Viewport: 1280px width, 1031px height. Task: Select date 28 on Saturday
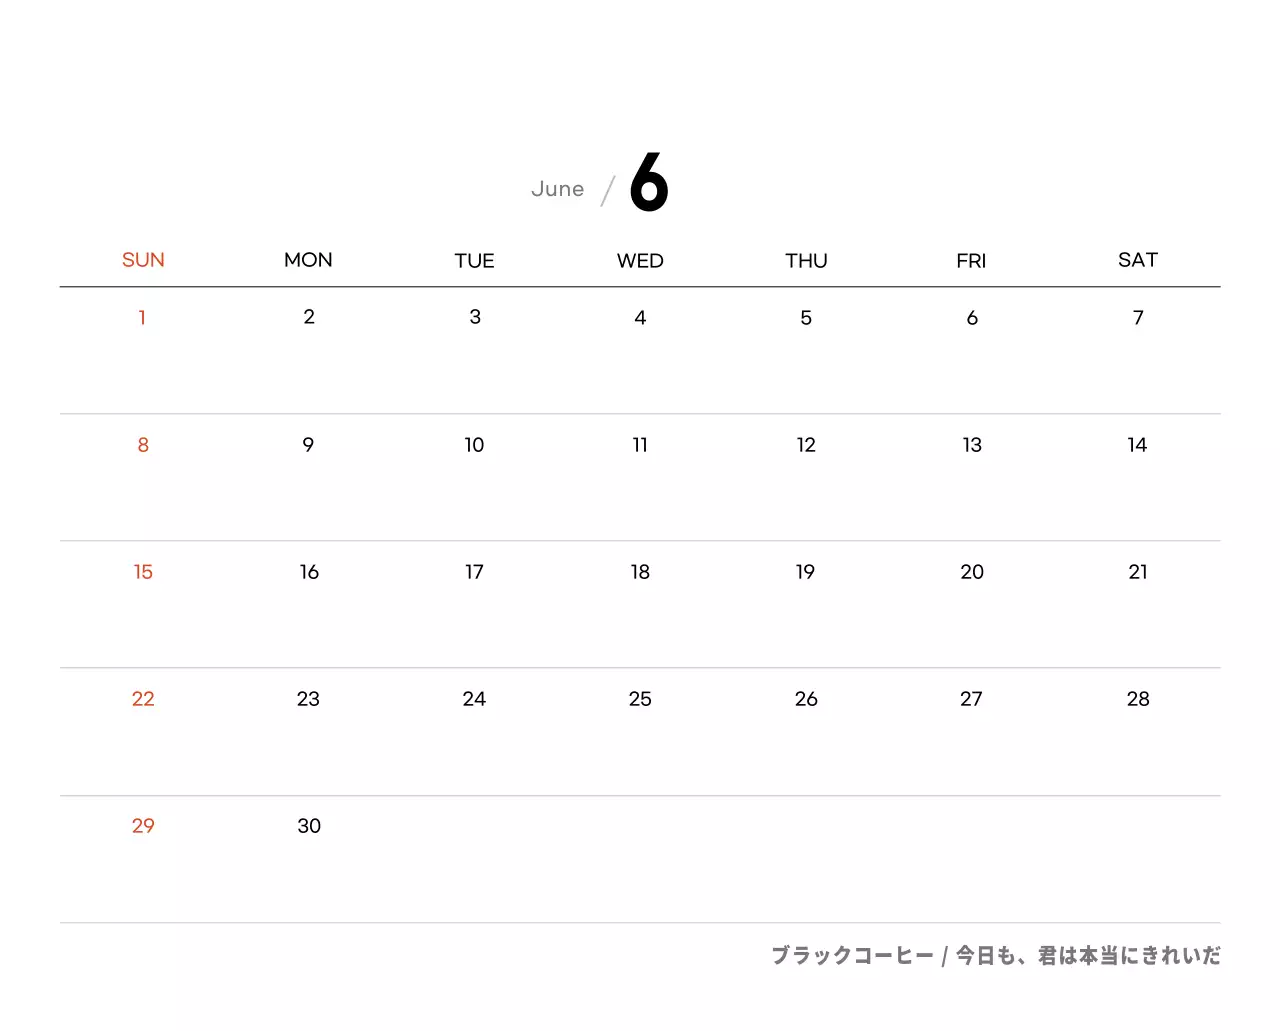click(1137, 699)
